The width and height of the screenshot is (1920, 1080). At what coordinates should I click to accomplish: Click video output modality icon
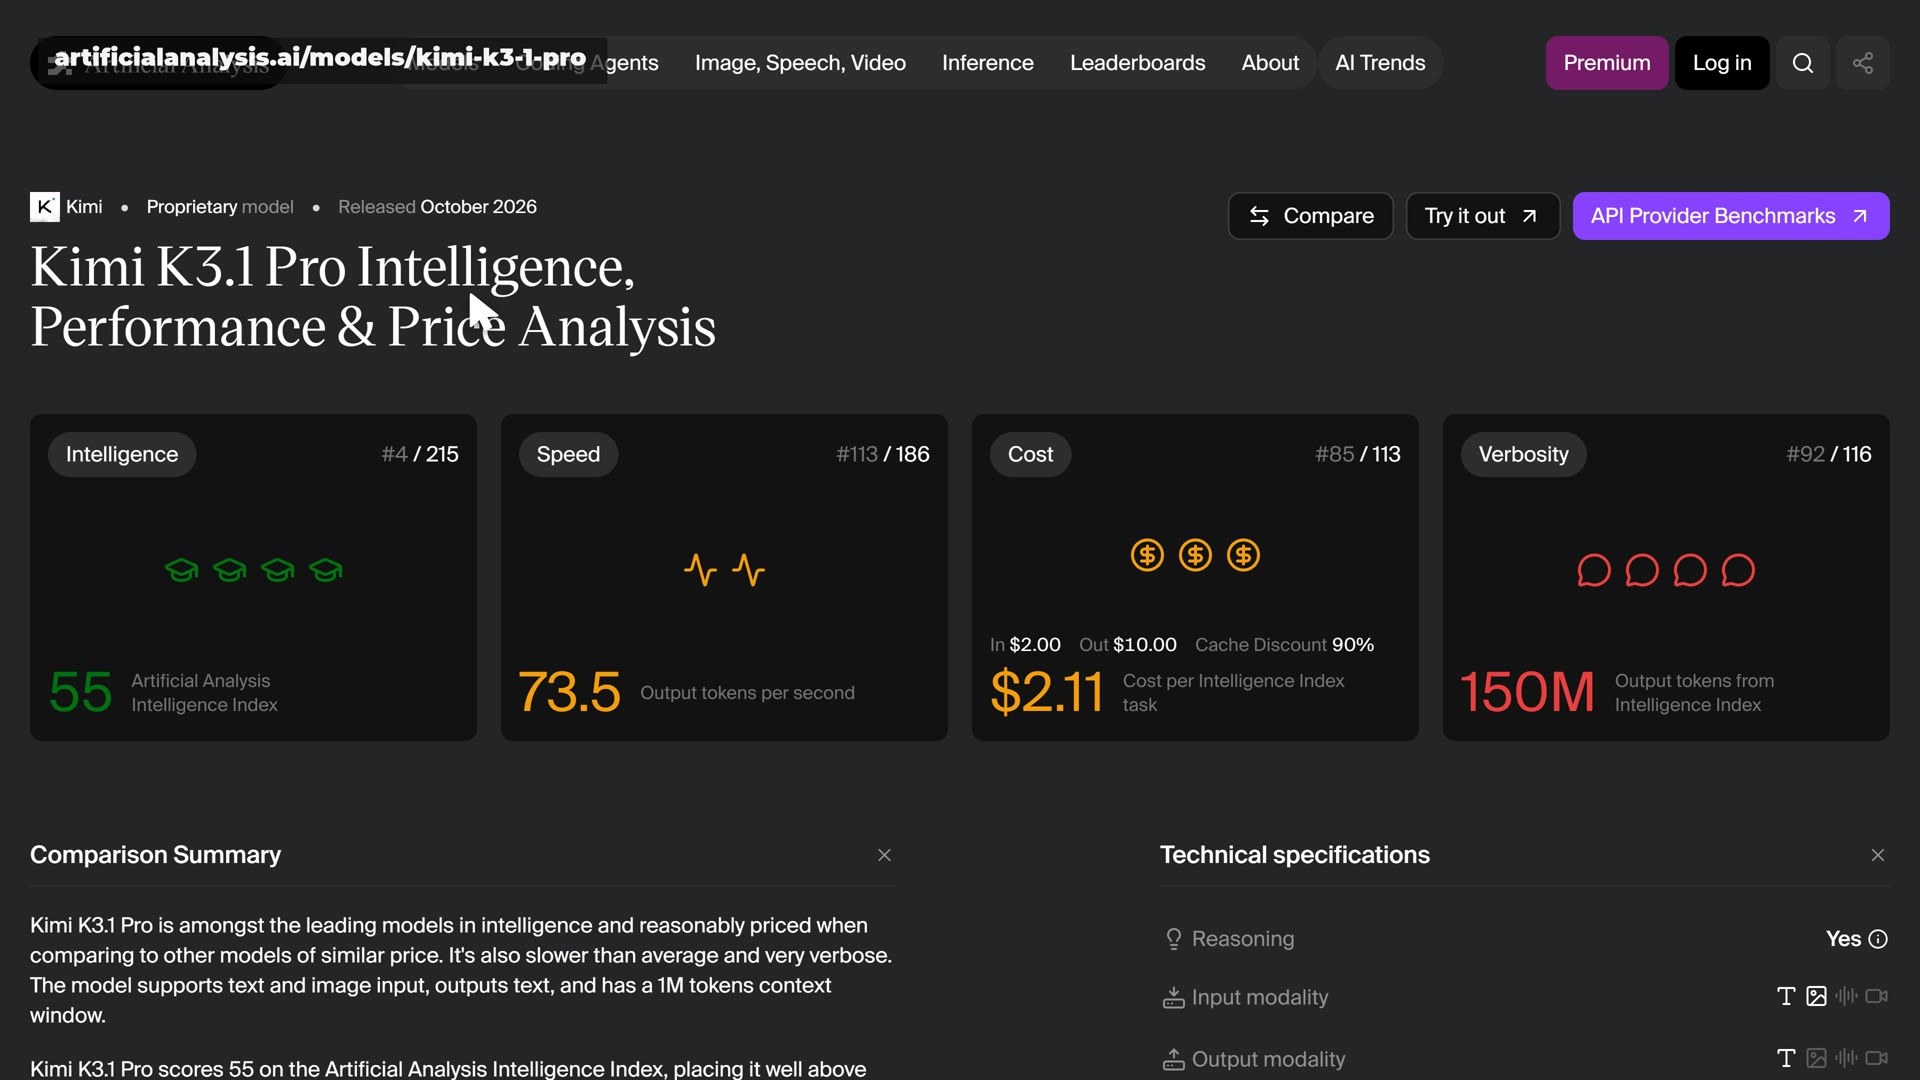pyautogui.click(x=1876, y=1058)
